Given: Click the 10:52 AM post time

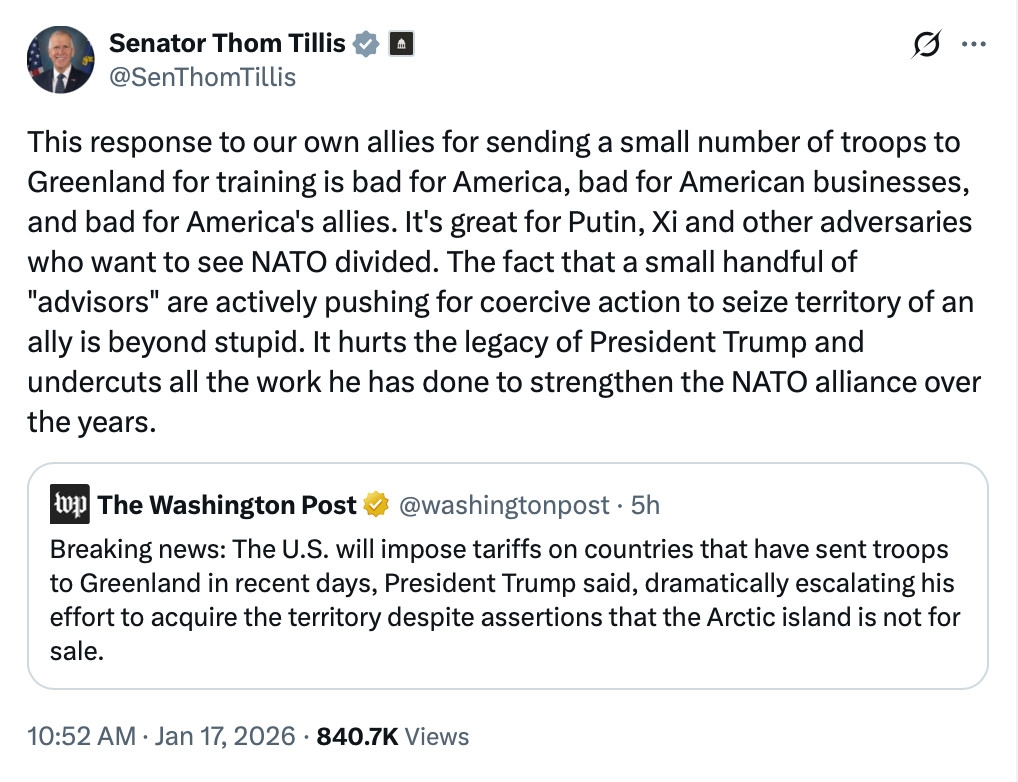Looking at the screenshot, I should tap(82, 737).
